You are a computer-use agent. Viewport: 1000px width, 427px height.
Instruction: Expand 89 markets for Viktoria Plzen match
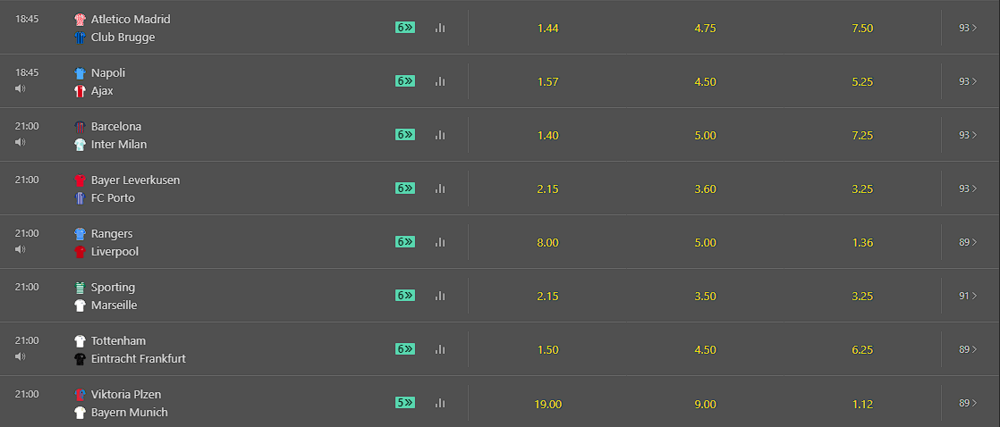[x=967, y=403]
